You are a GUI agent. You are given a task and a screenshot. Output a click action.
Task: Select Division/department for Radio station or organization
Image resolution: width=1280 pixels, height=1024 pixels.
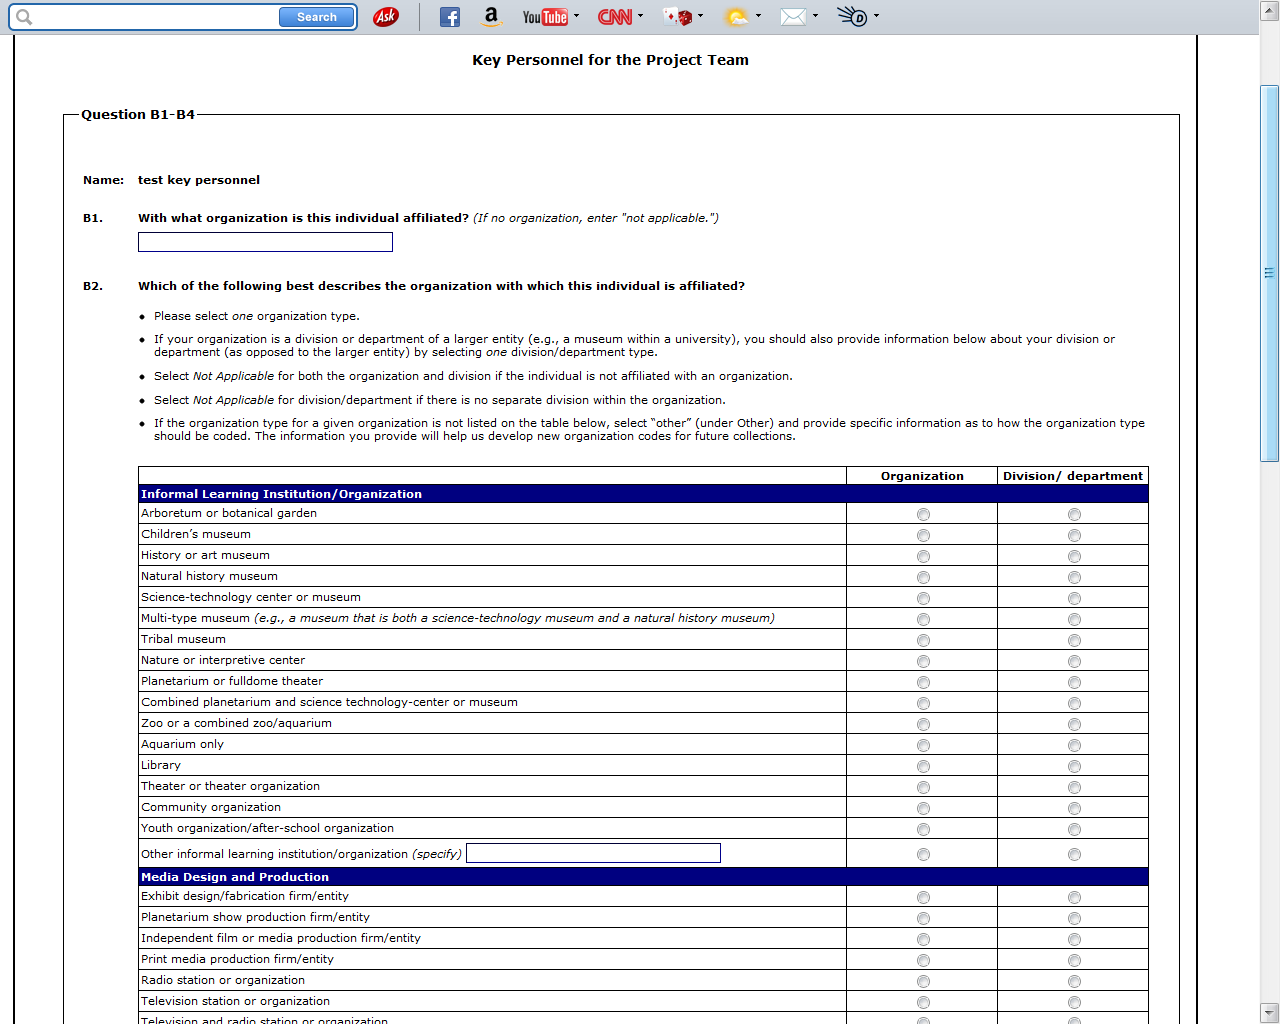click(1074, 981)
